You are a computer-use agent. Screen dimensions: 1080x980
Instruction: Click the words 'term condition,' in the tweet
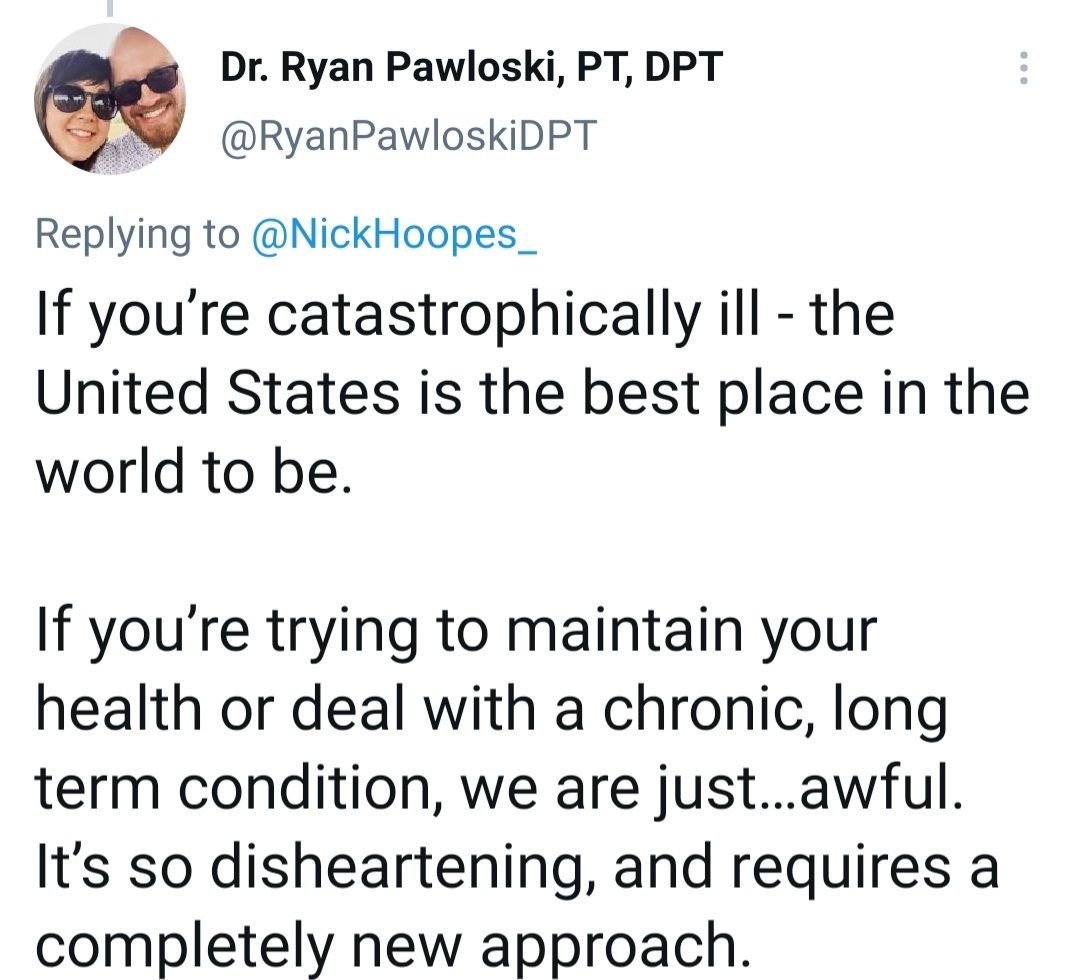click(240, 789)
